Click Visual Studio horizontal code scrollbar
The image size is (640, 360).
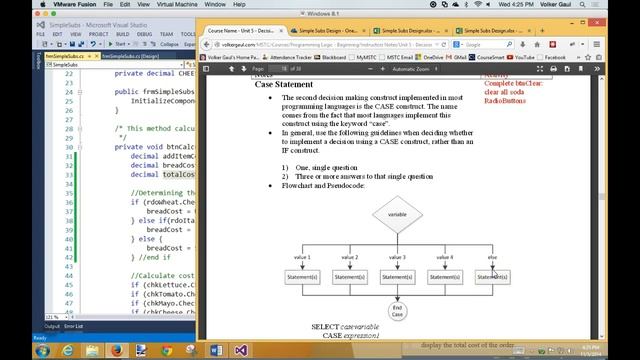click(134, 317)
